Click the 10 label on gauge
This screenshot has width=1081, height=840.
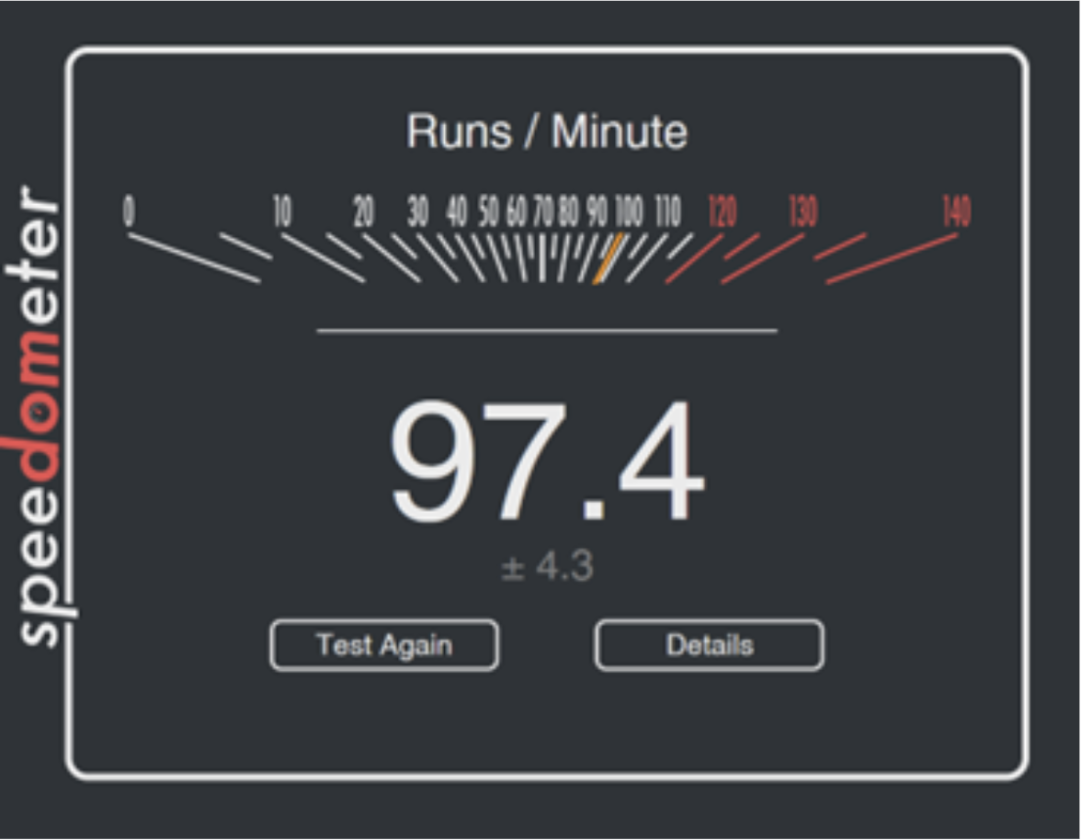click(282, 212)
